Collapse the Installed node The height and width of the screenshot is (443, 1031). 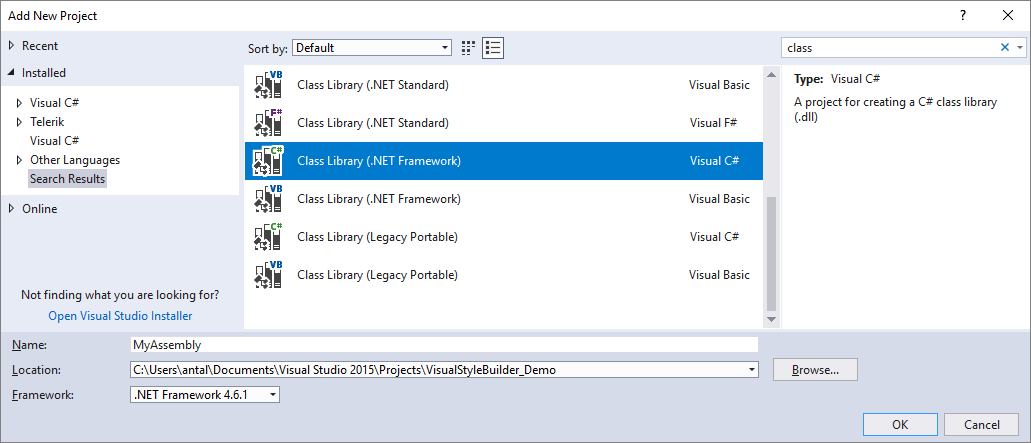pyautogui.click(x=11, y=73)
